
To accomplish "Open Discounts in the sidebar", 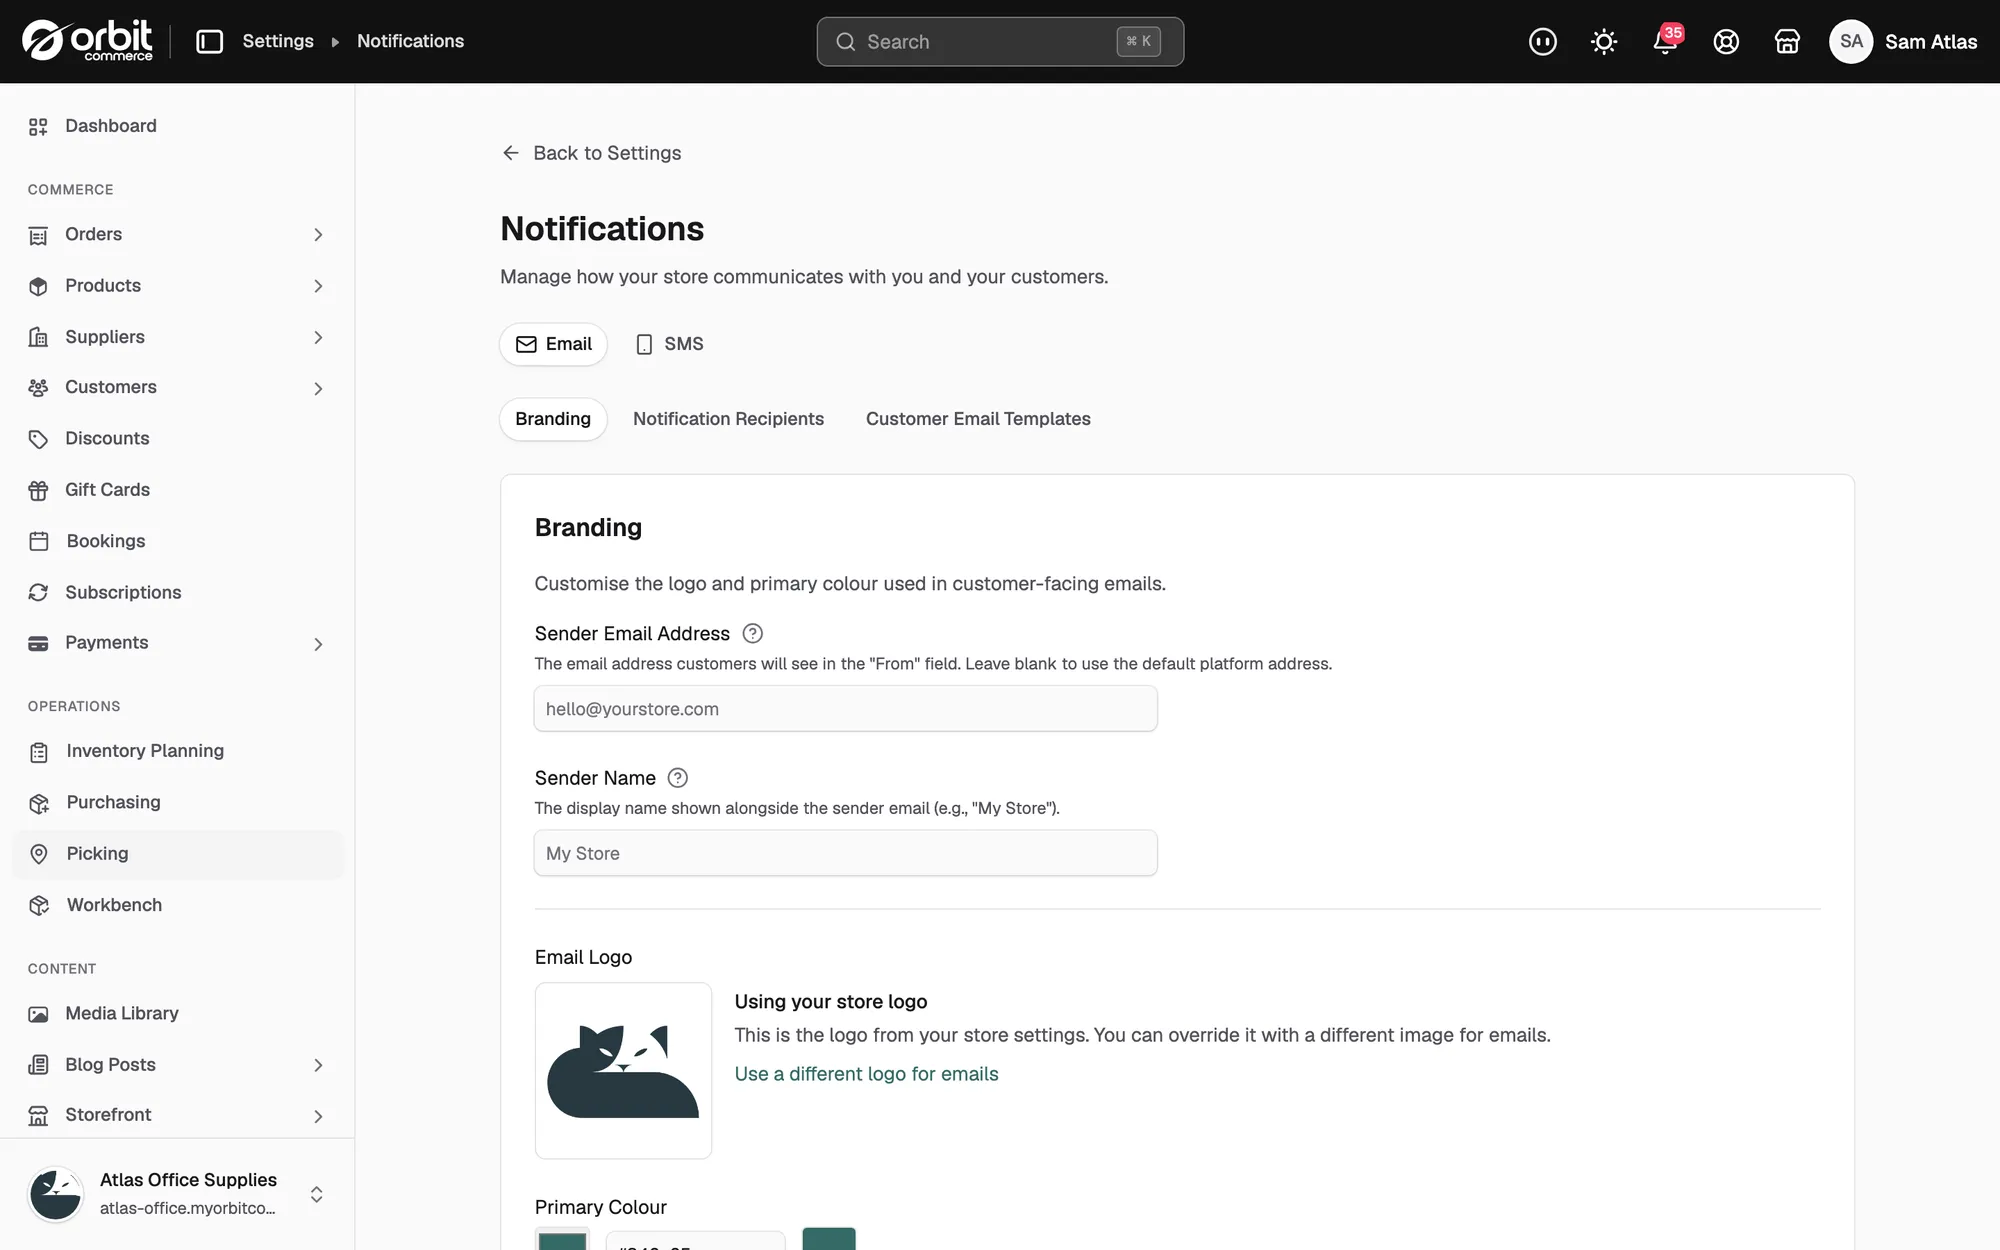I will click(177, 438).
